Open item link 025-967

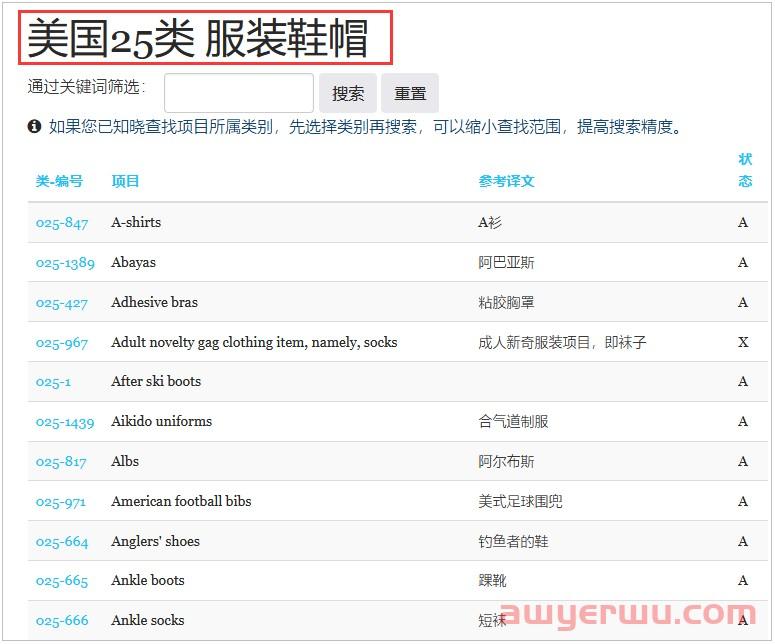point(62,343)
